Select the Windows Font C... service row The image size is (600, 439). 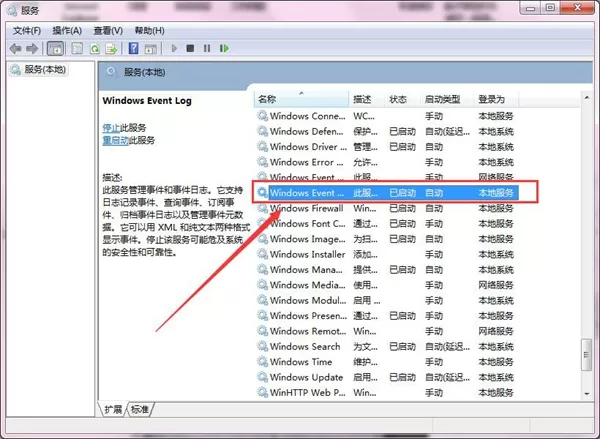[x=386, y=224]
